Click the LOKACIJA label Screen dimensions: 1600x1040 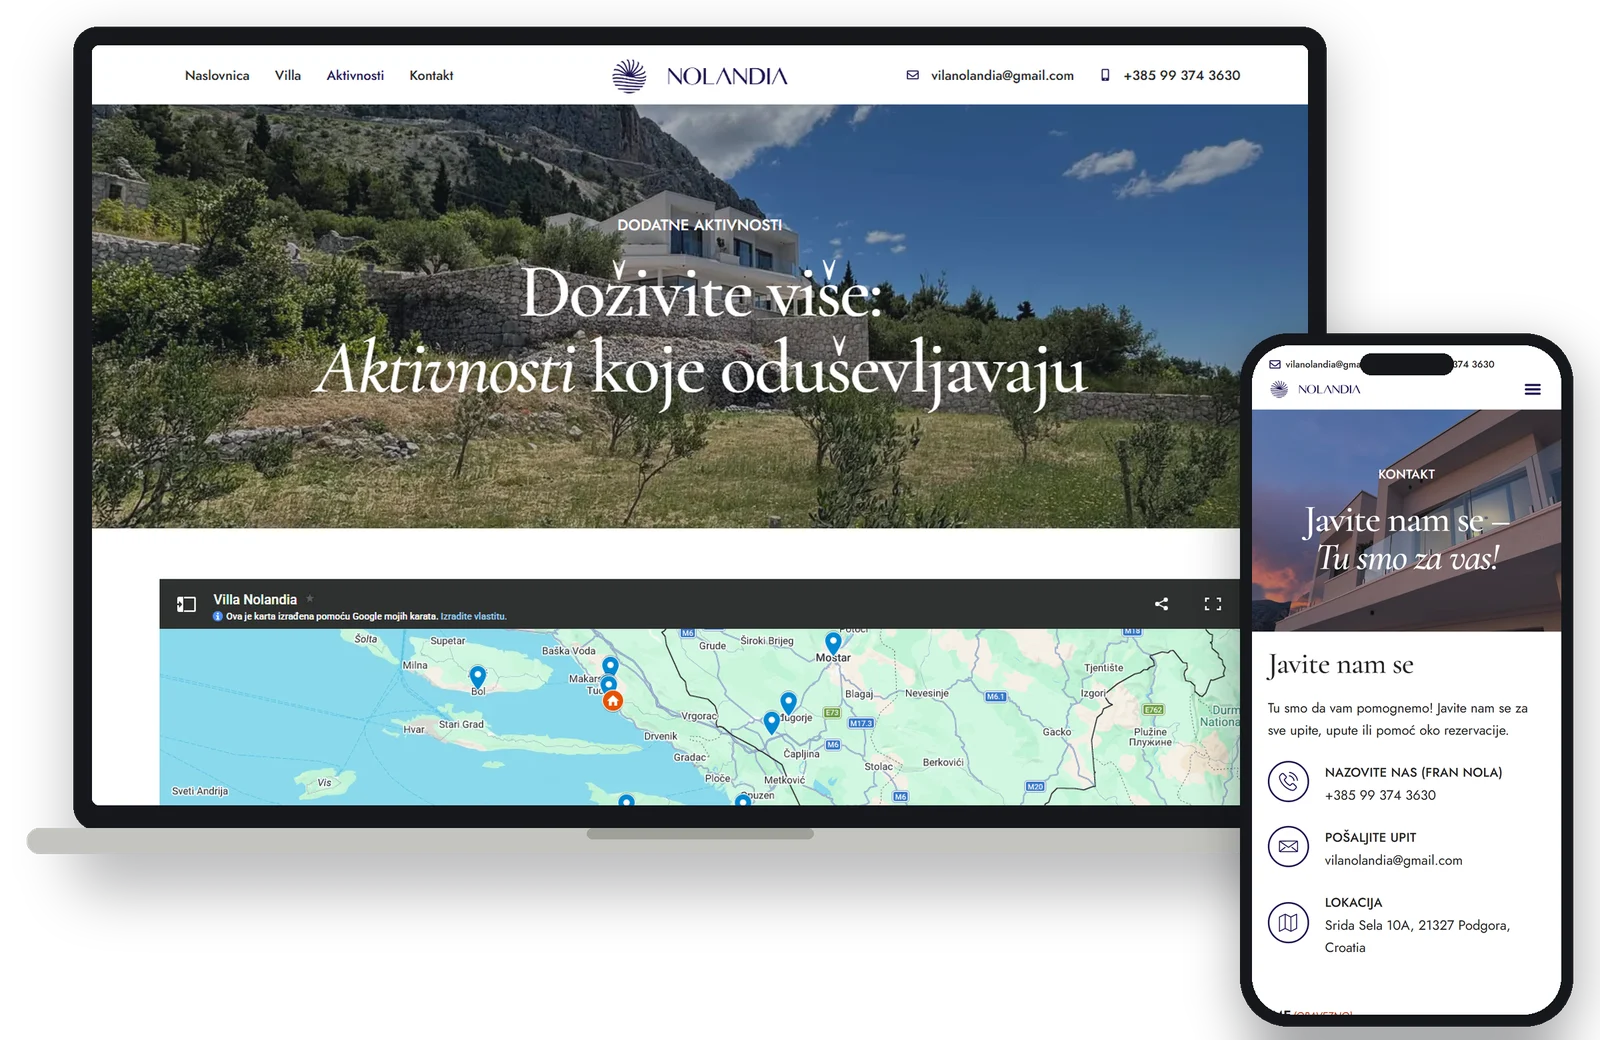pyautogui.click(x=1353, y=902)
